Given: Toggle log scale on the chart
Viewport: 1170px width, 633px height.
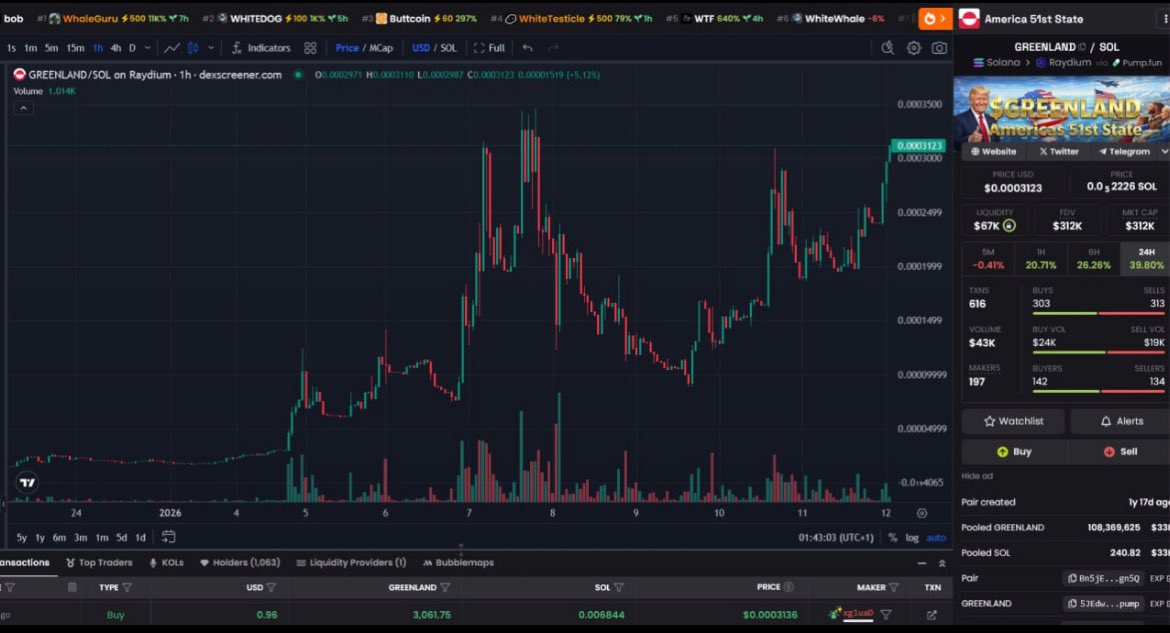Looking at the screenshot, I should click(x=912, y=537).
